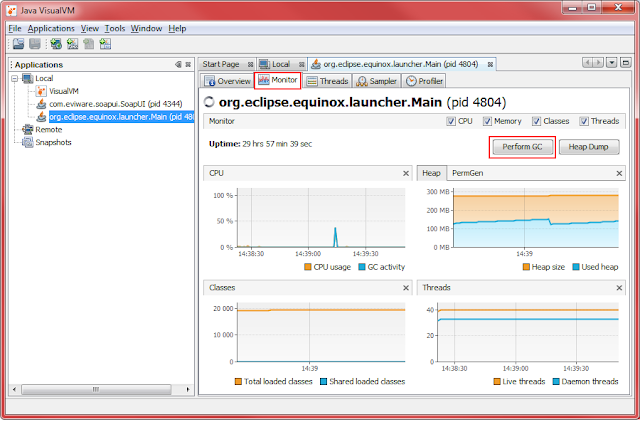The width and height of the screenshot is (640, 427).
Task: Click the Remote hosts icon in the tree
Action: pos(28,129)
